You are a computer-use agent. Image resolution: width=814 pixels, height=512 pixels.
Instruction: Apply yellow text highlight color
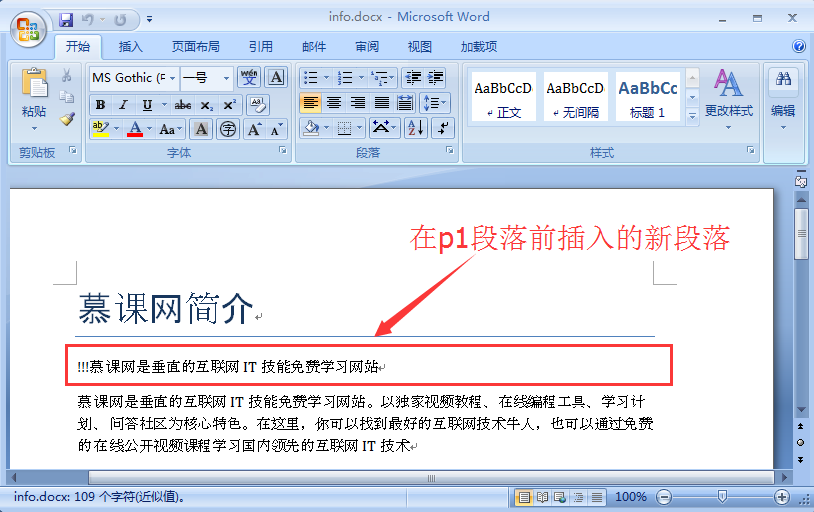click(100, 128)
